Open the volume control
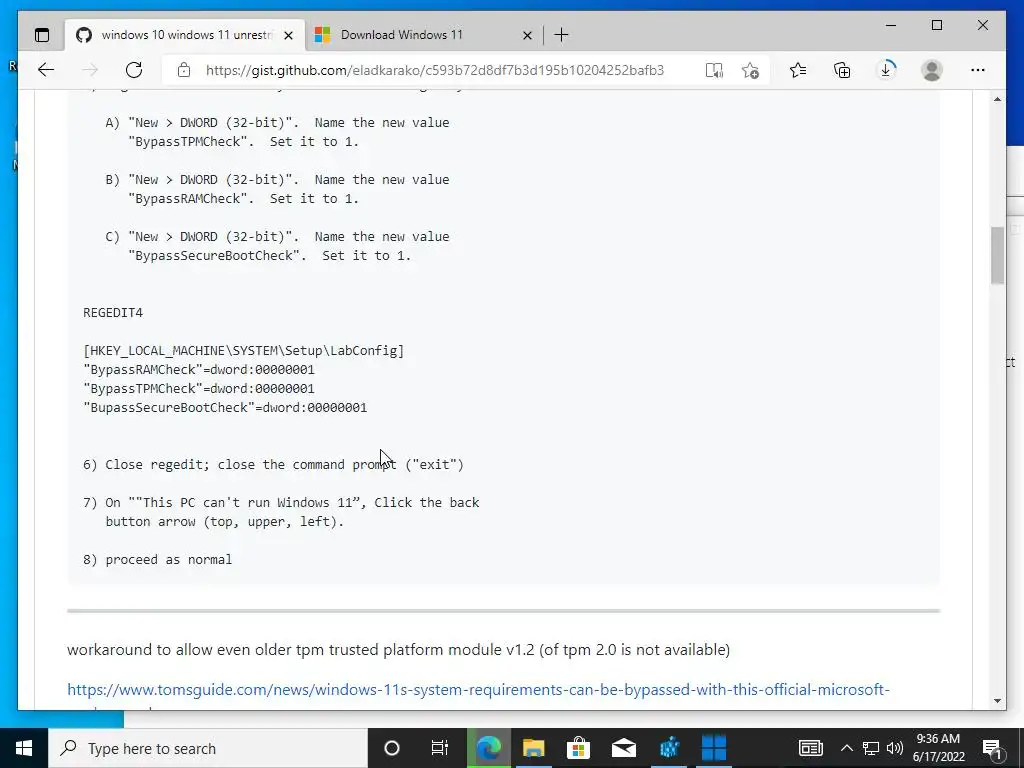The image size is (1024, 768). pyautogui.click(x=895, y=748)
